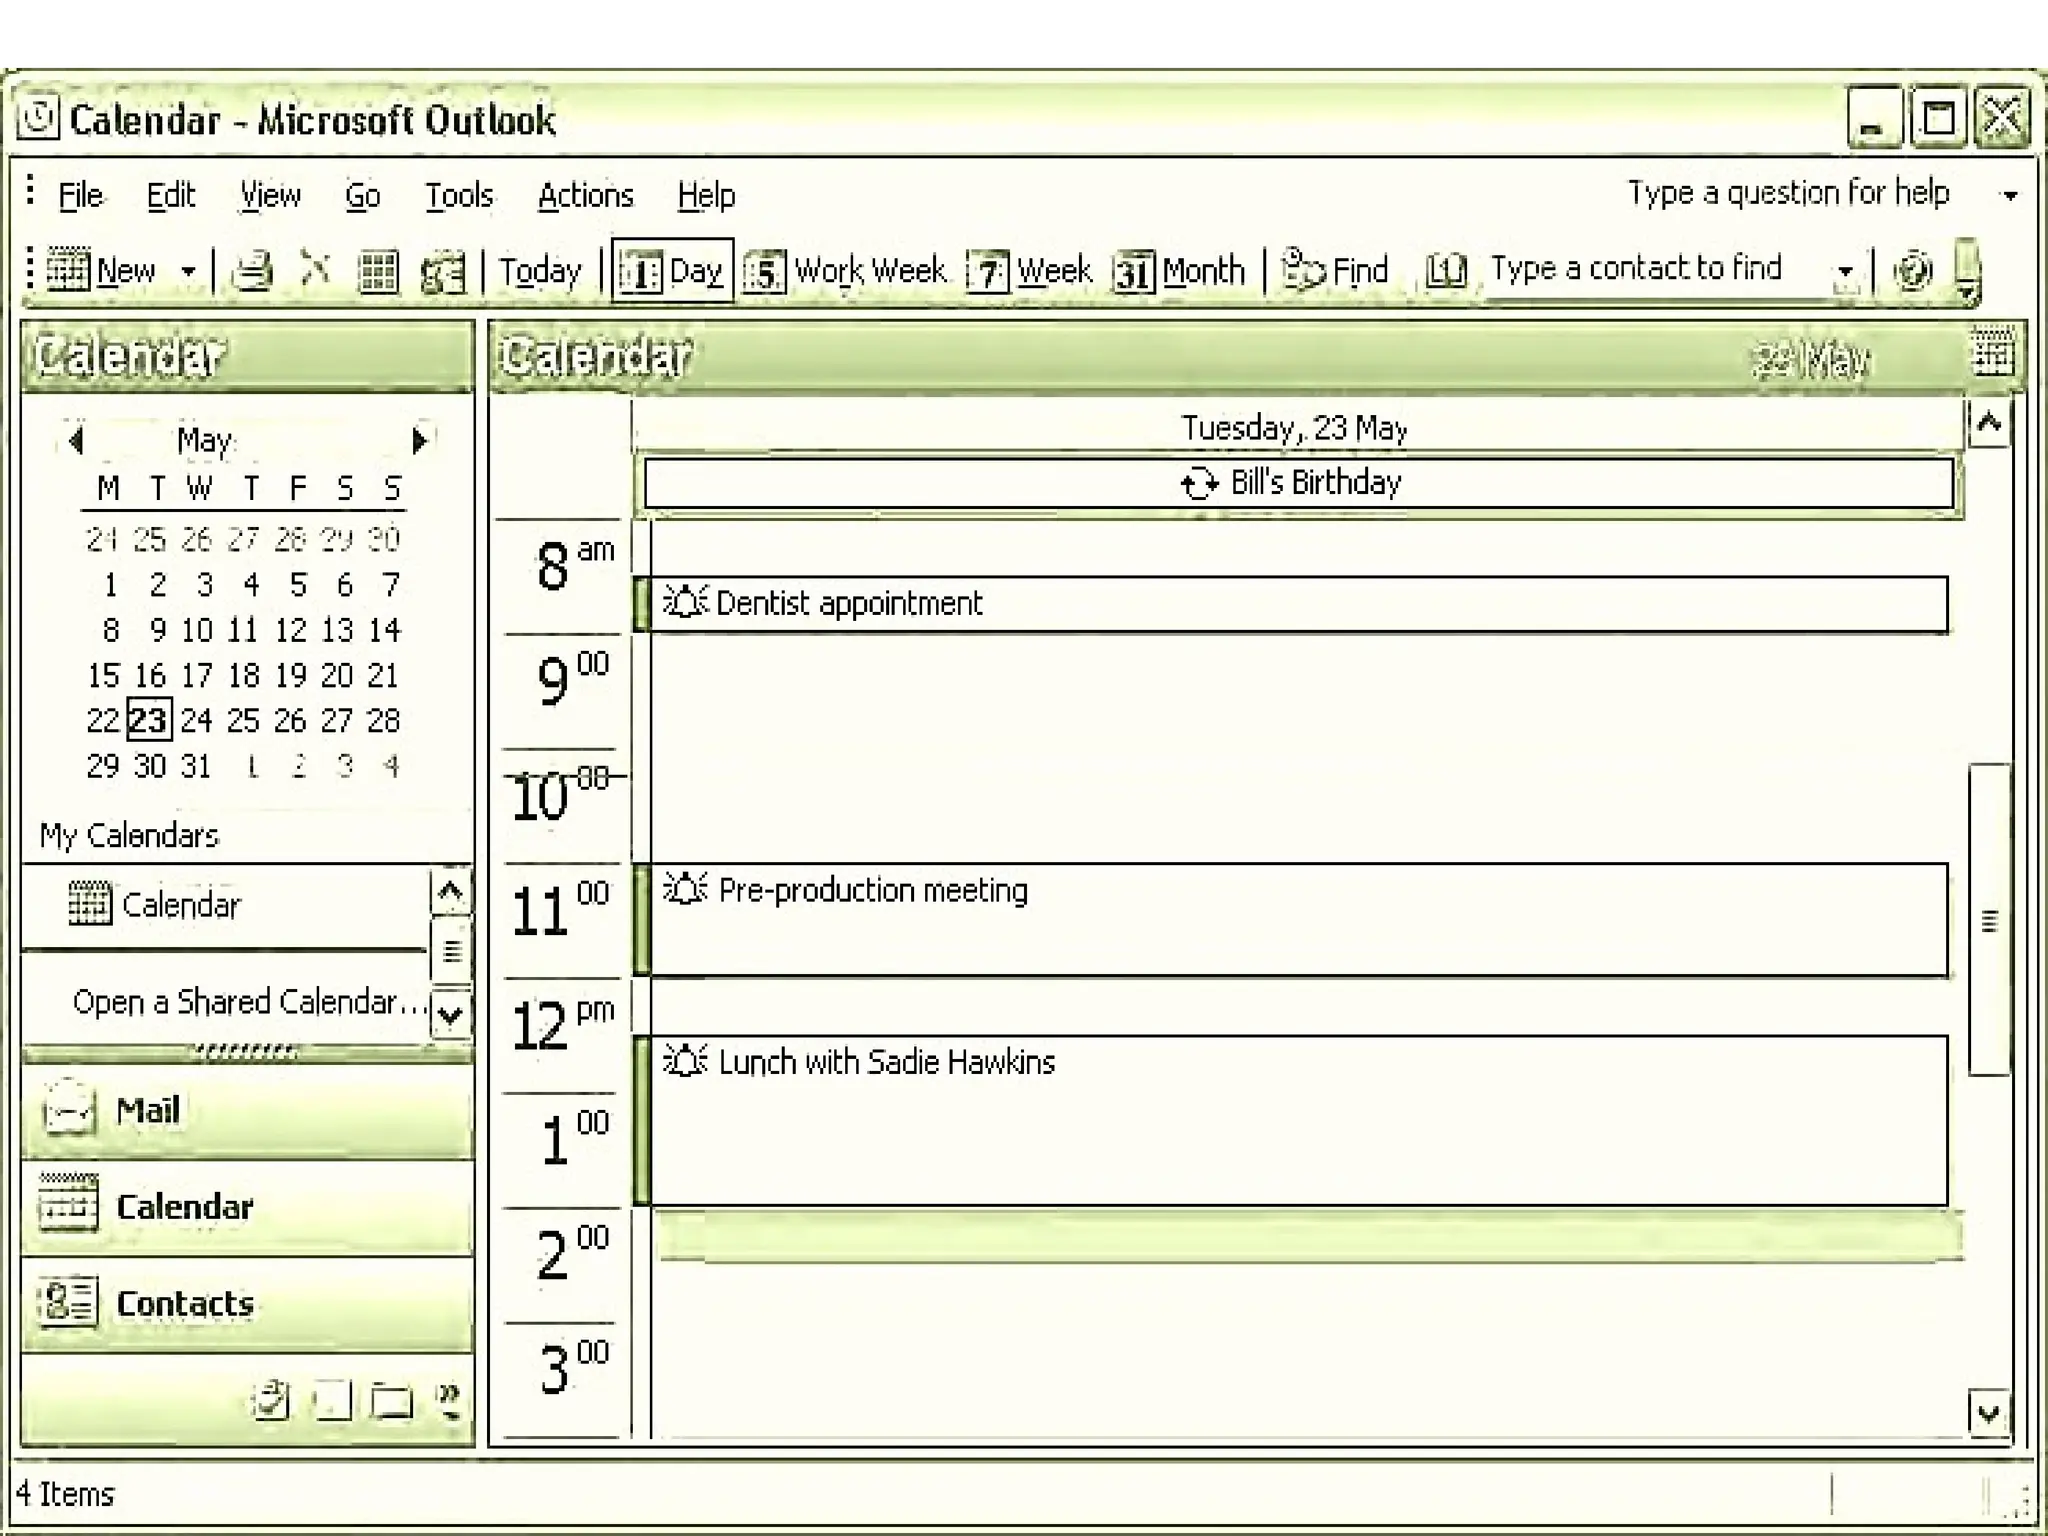
Task: Expand the contact search dropdown arrow
Action: [x=1845, y=271]
